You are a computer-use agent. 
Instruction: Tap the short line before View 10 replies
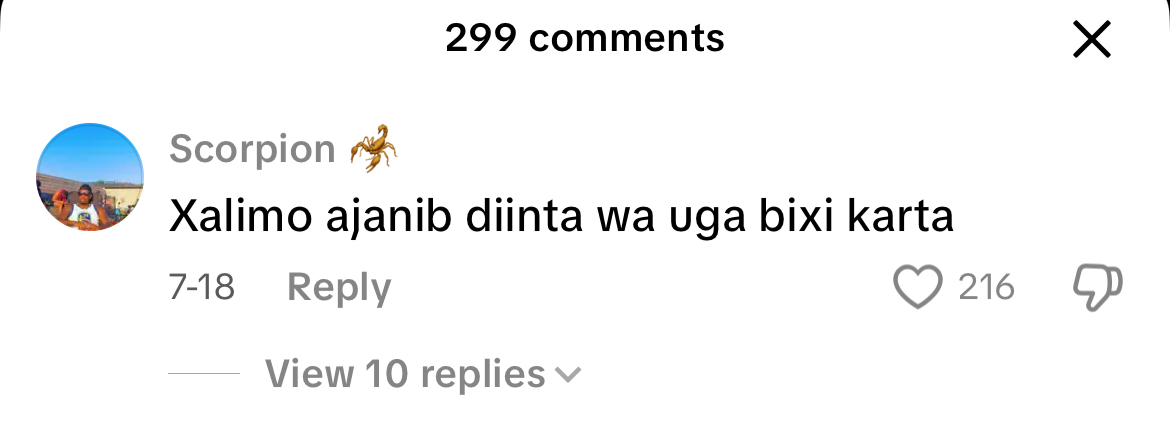[204, 374]
